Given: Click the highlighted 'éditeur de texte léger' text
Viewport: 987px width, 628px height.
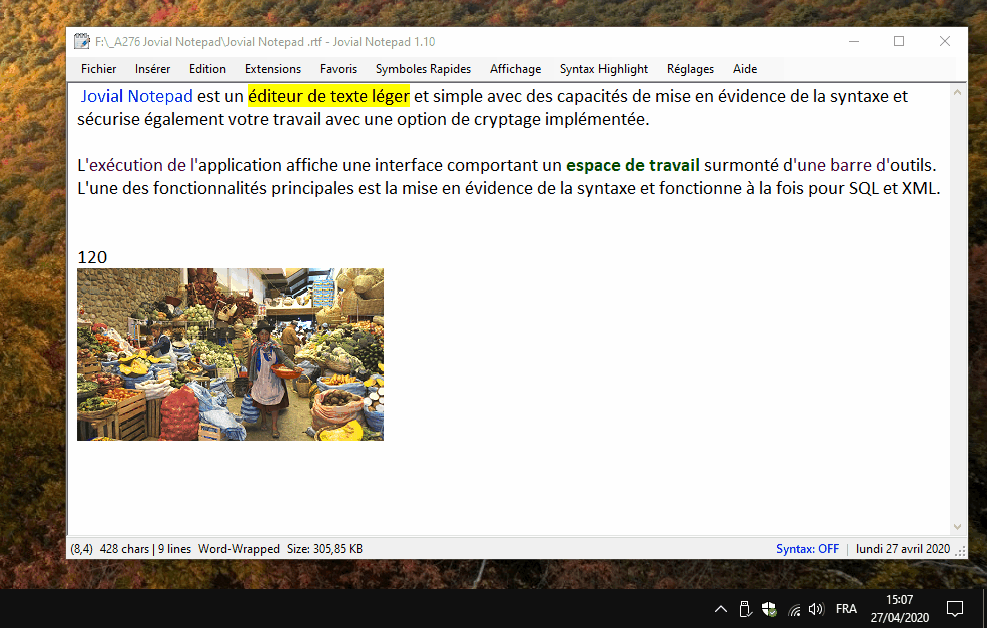Looking at the screenshot, I should tap(329, 96).
